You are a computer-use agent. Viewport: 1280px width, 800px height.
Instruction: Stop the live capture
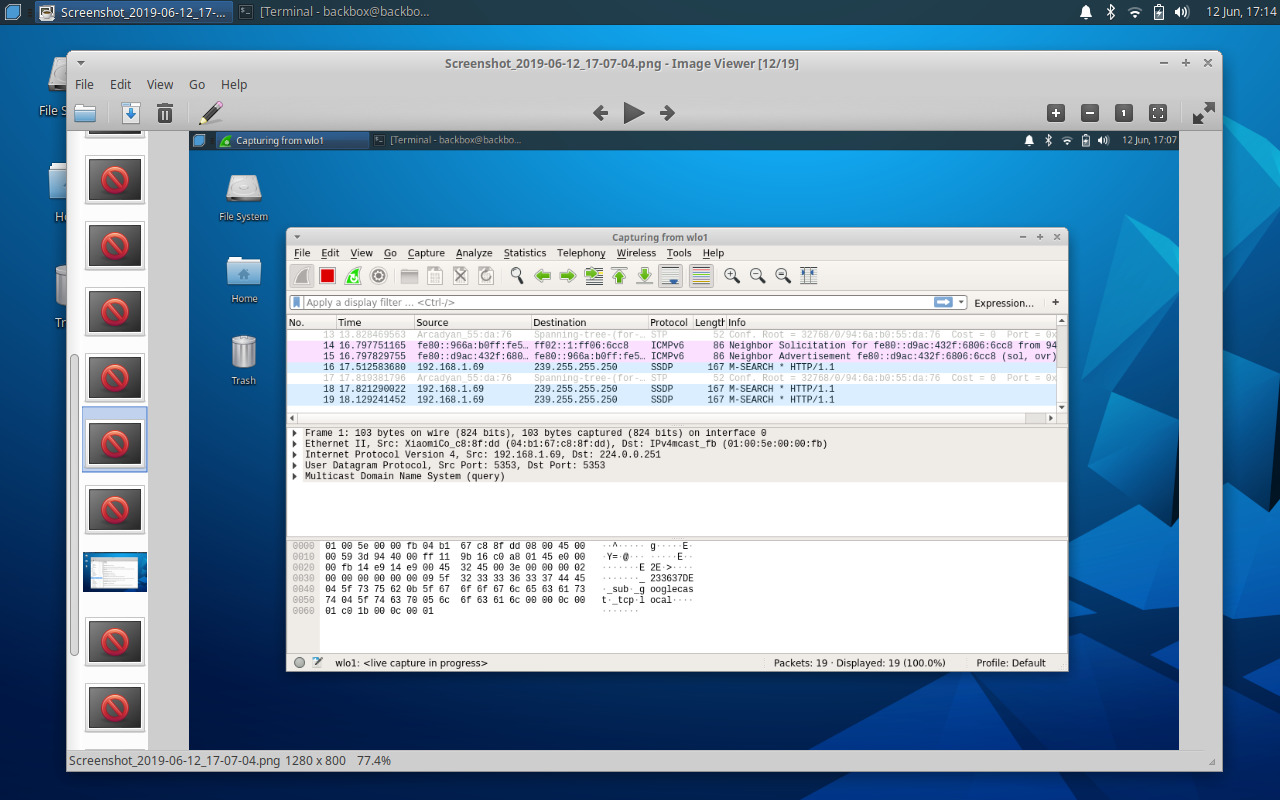(x=327, y=275)
